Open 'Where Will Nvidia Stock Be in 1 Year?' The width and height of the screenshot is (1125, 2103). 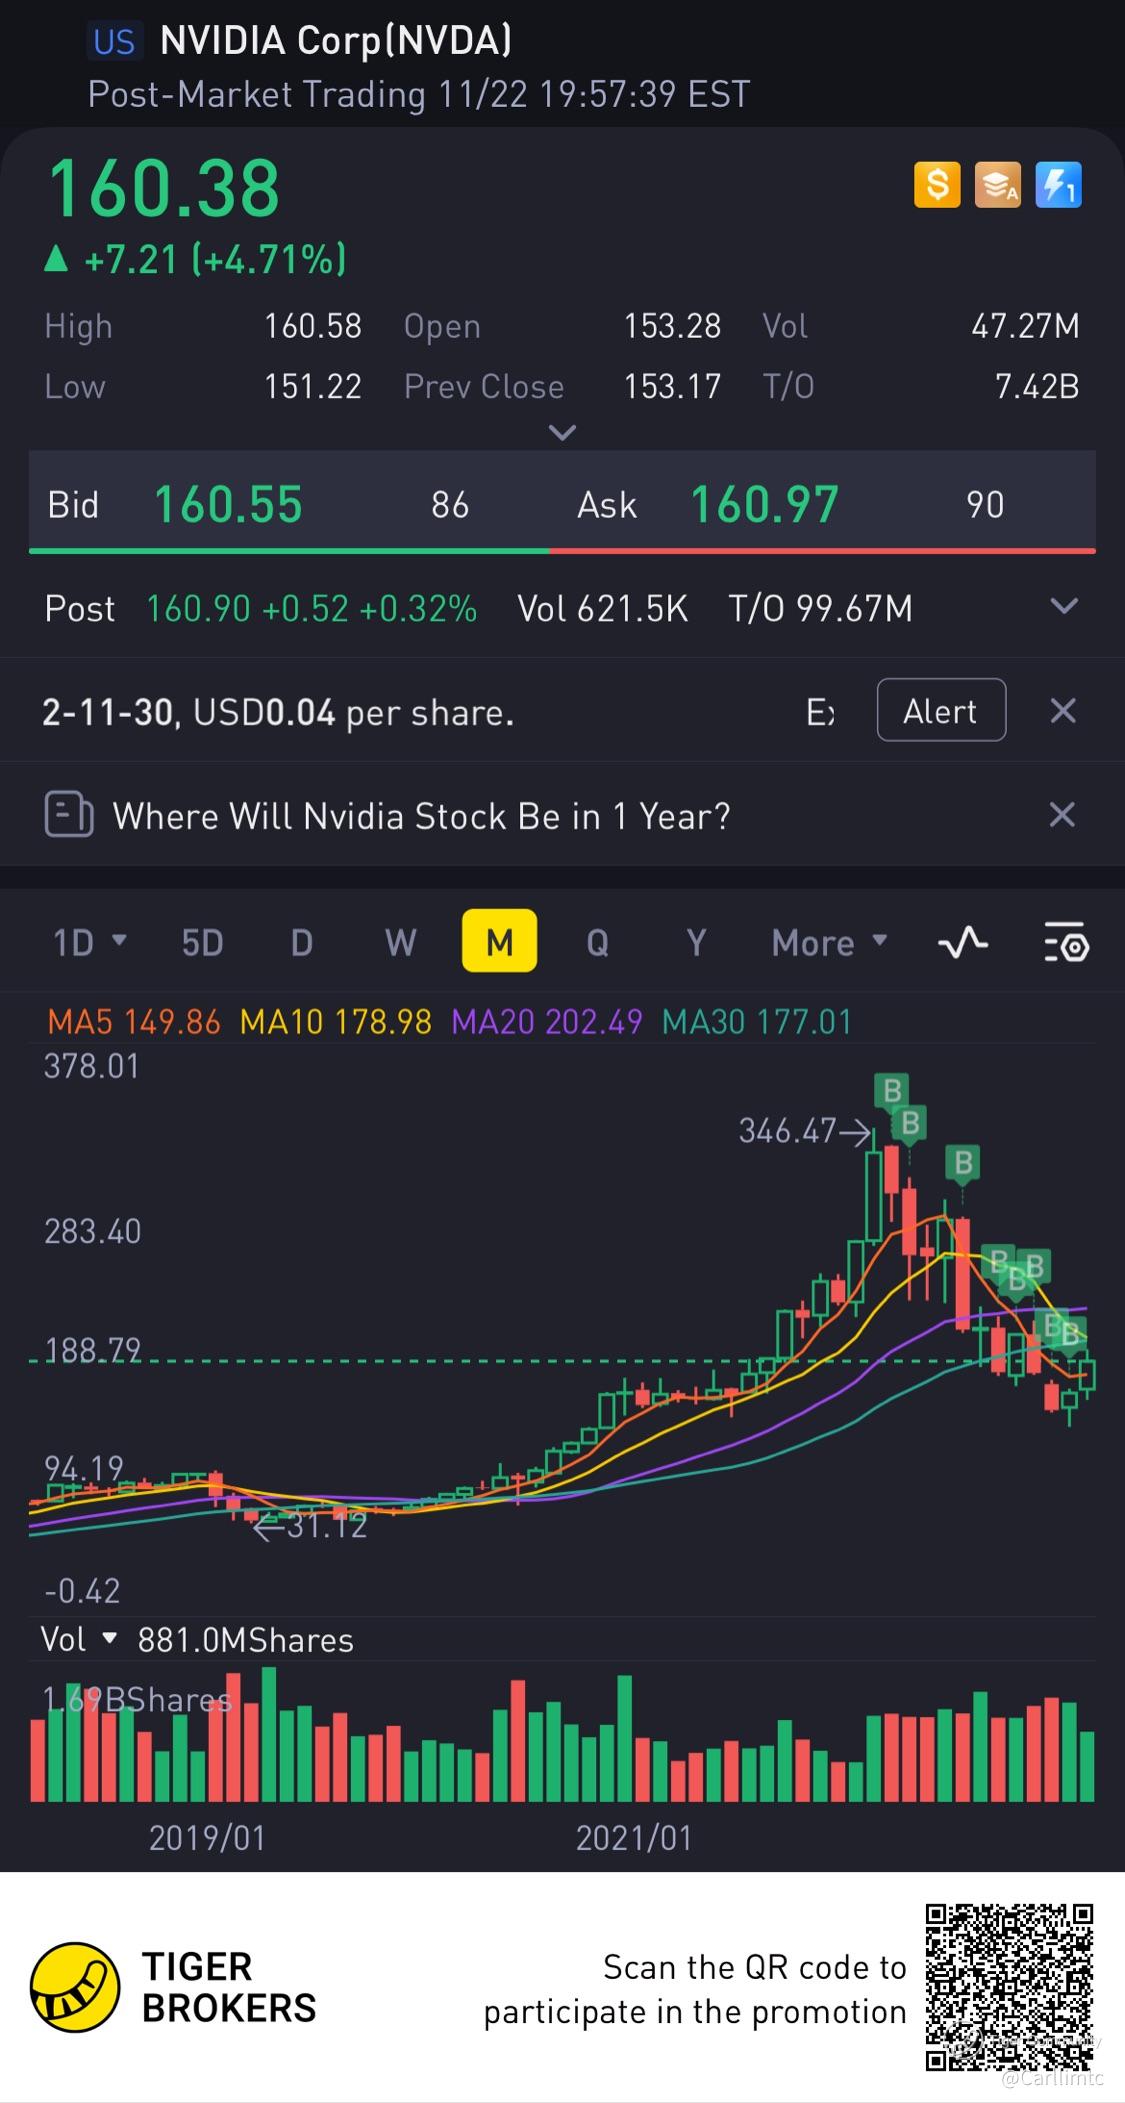click(x=421, y=816)
